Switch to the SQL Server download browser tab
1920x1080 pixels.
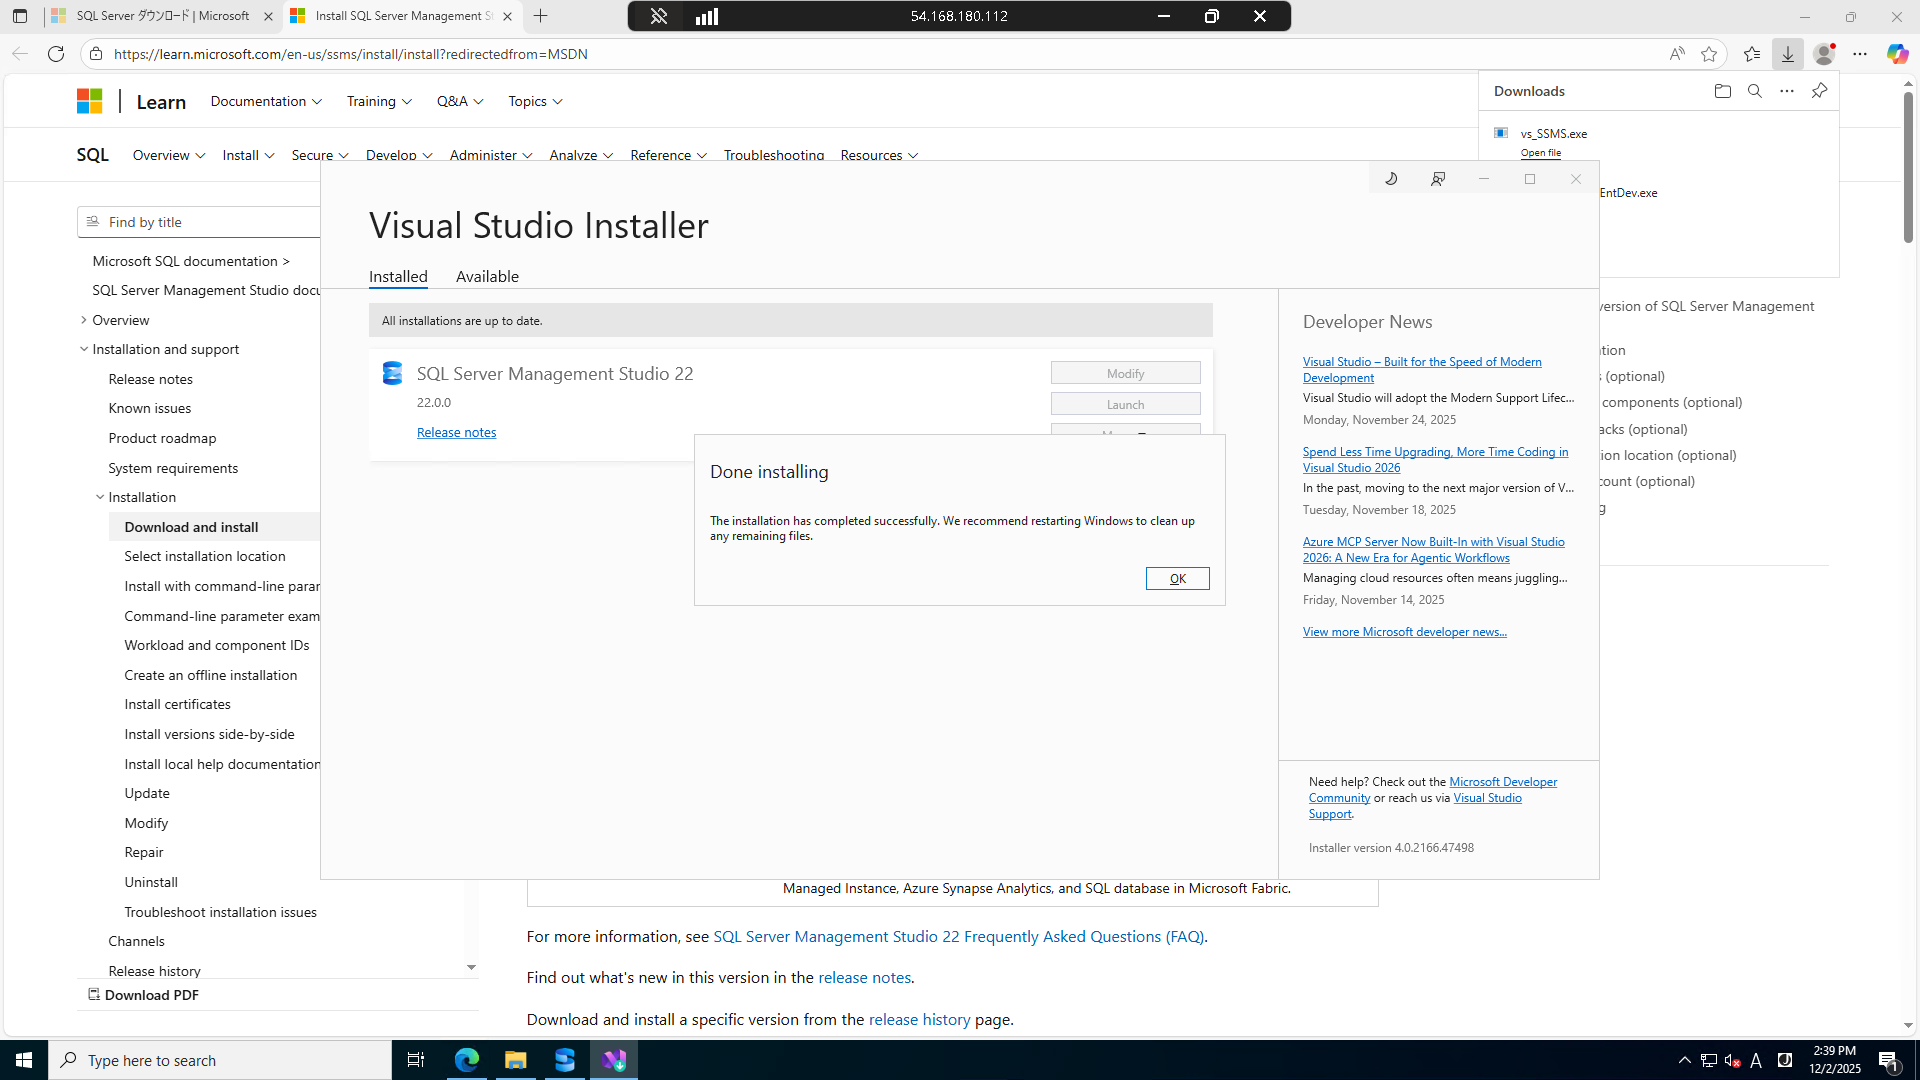(x=162, y=16)
